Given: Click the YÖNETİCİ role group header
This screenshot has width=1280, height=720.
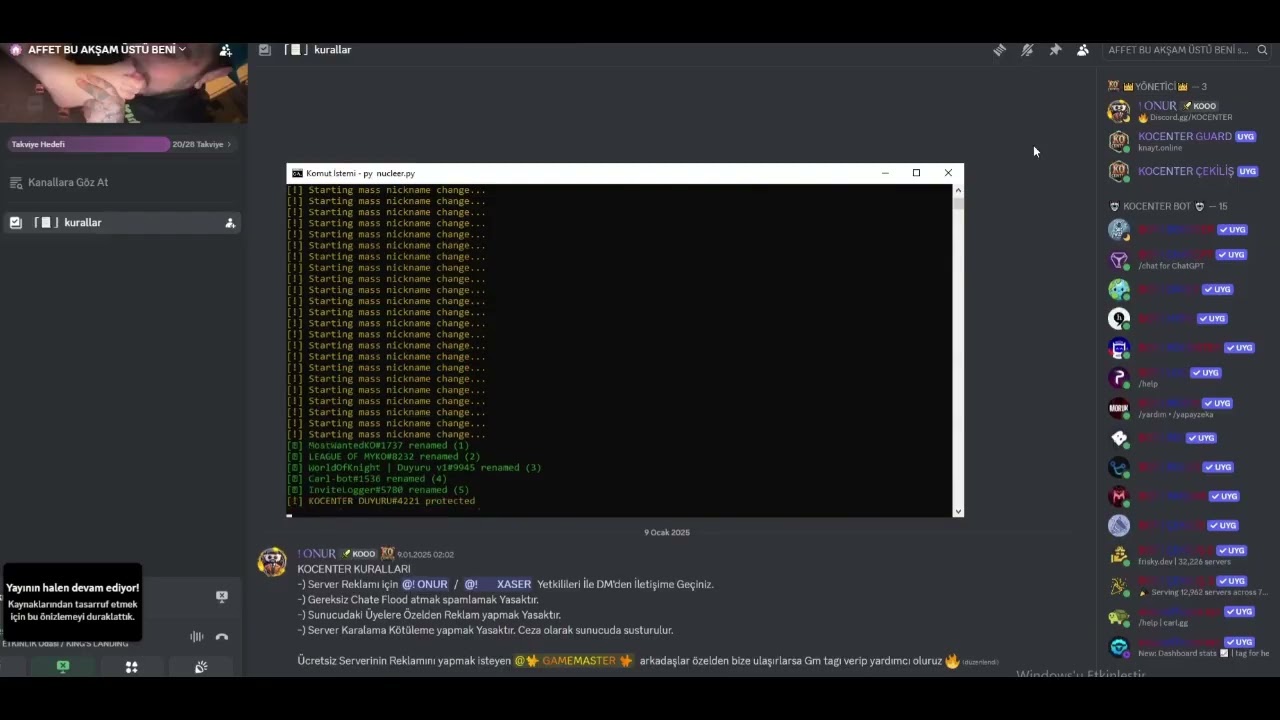Looking at the screenshot, I should (1157, 87).
